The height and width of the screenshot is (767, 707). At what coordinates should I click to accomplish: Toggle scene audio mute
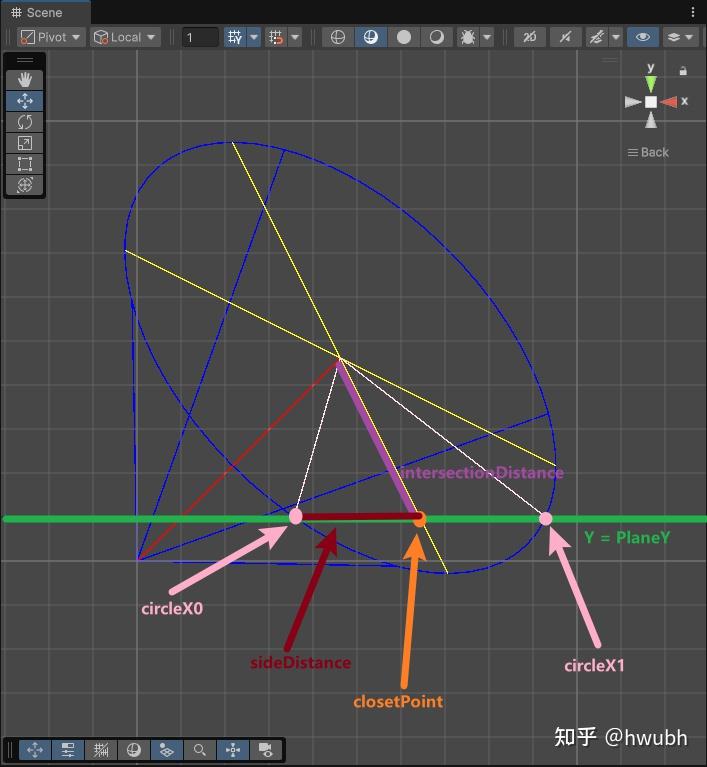coord(566,37)
